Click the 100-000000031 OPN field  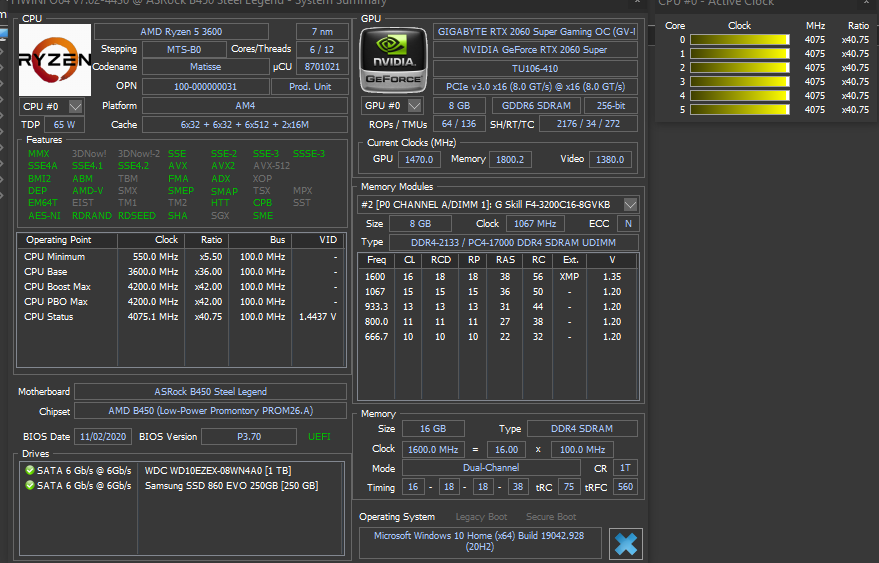pyautogui.click(x=206, y=87)
